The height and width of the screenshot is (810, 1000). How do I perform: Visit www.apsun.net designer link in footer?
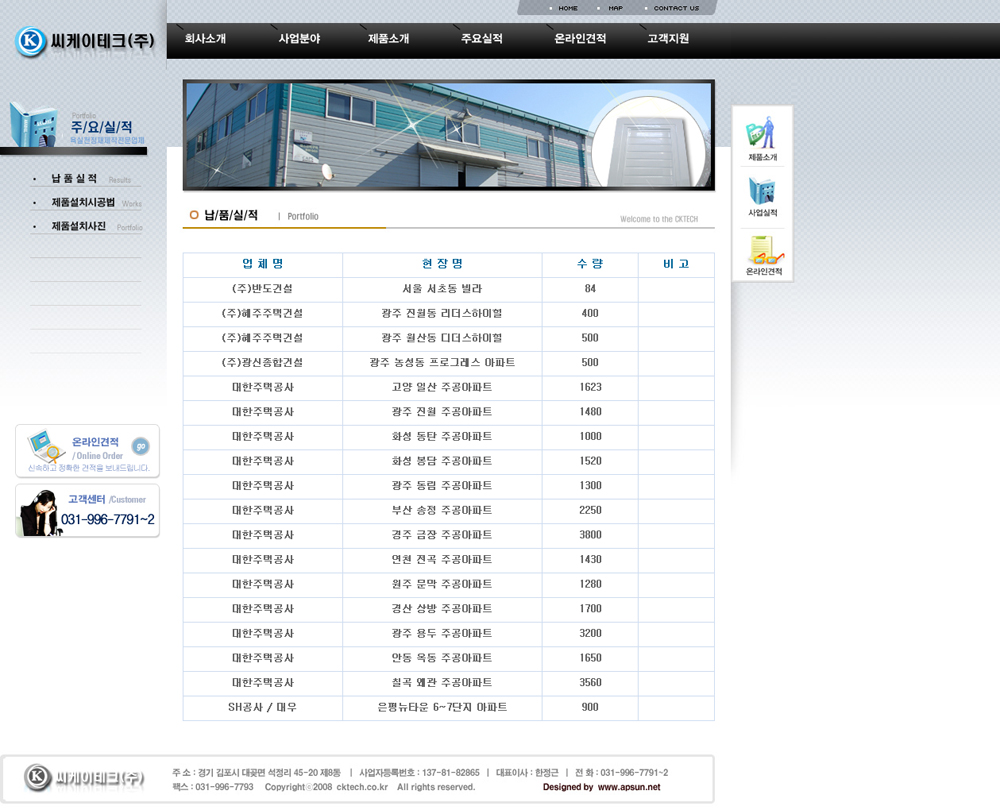(x=629, y=787)
